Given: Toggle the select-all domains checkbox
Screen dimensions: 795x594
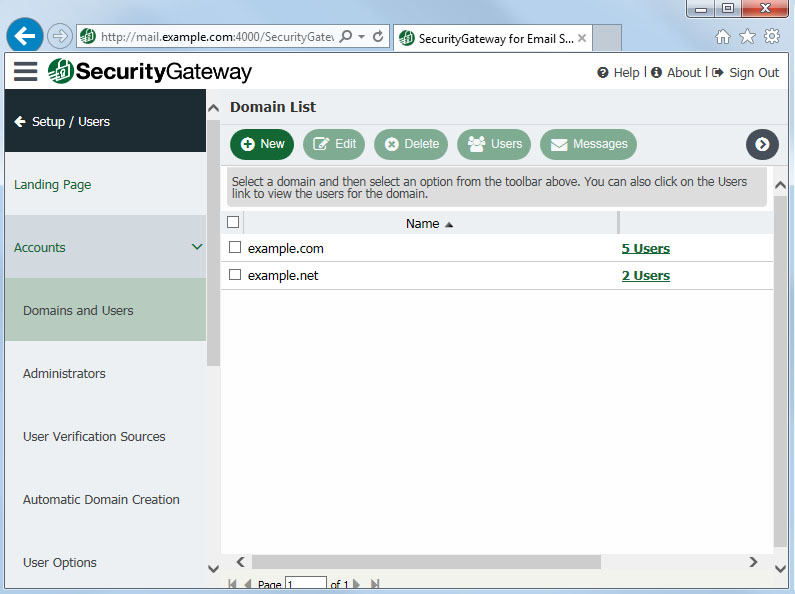Looking at the screenshot, I should (233, 222).
